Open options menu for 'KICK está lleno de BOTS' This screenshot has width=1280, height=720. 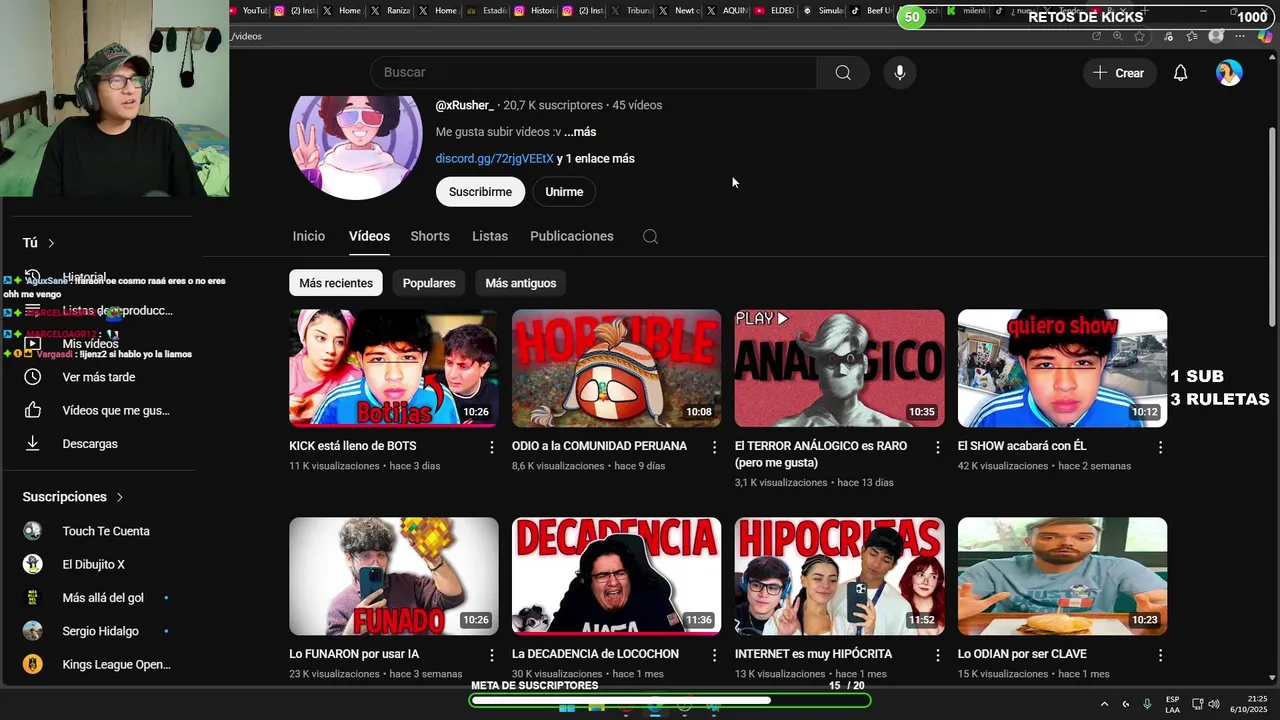click(491, 447)
